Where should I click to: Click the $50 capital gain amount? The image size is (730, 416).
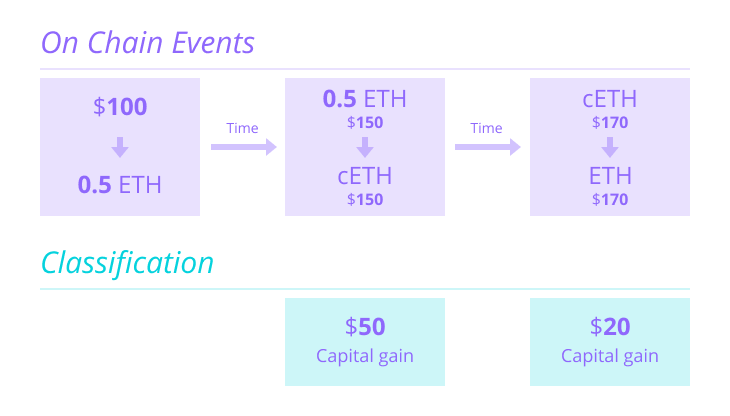point(365,326)
